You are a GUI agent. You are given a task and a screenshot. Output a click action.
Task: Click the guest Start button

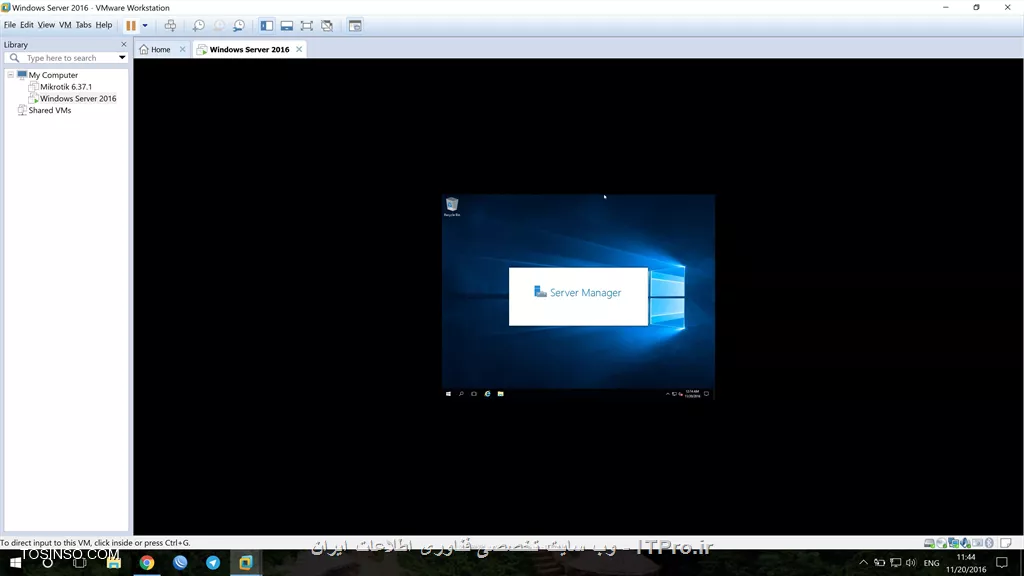pyautogui.click(x=448, y=394)
